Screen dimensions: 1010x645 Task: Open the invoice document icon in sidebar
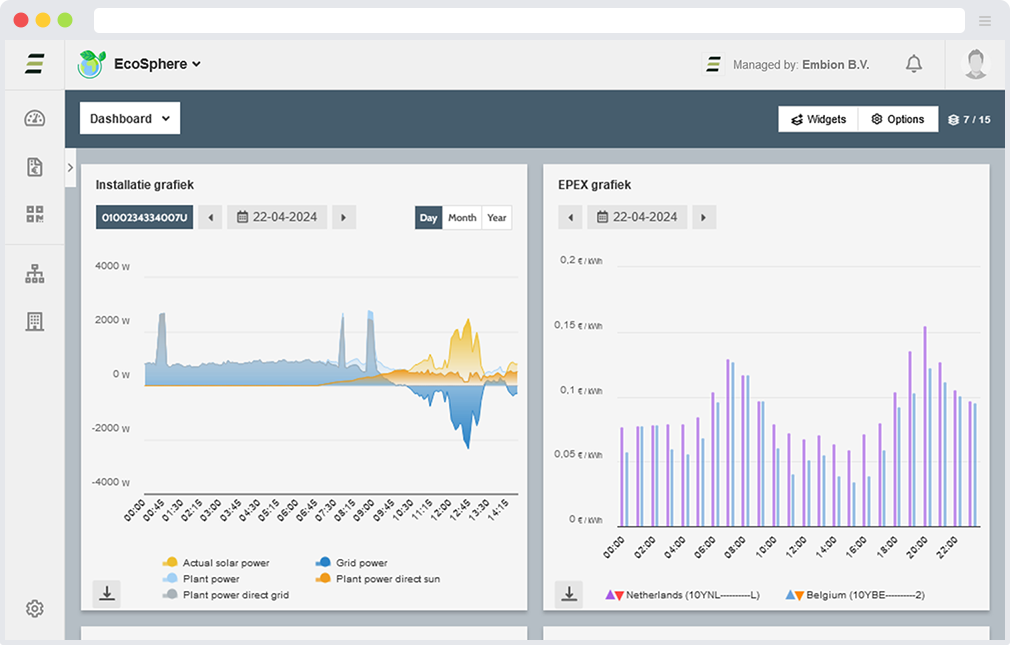click(35, 167)
